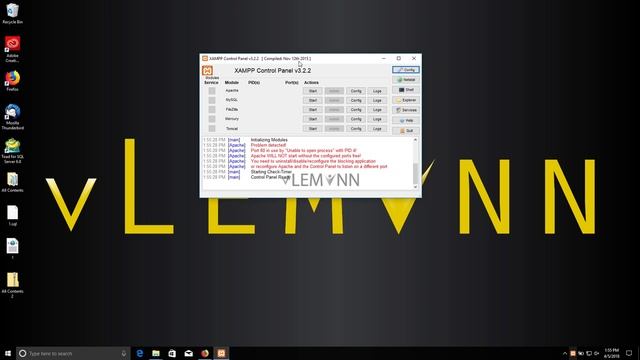This screenshot has width=640, height=360.
Task: Open the main Config button at top right
Action: (x=406, y=70)
